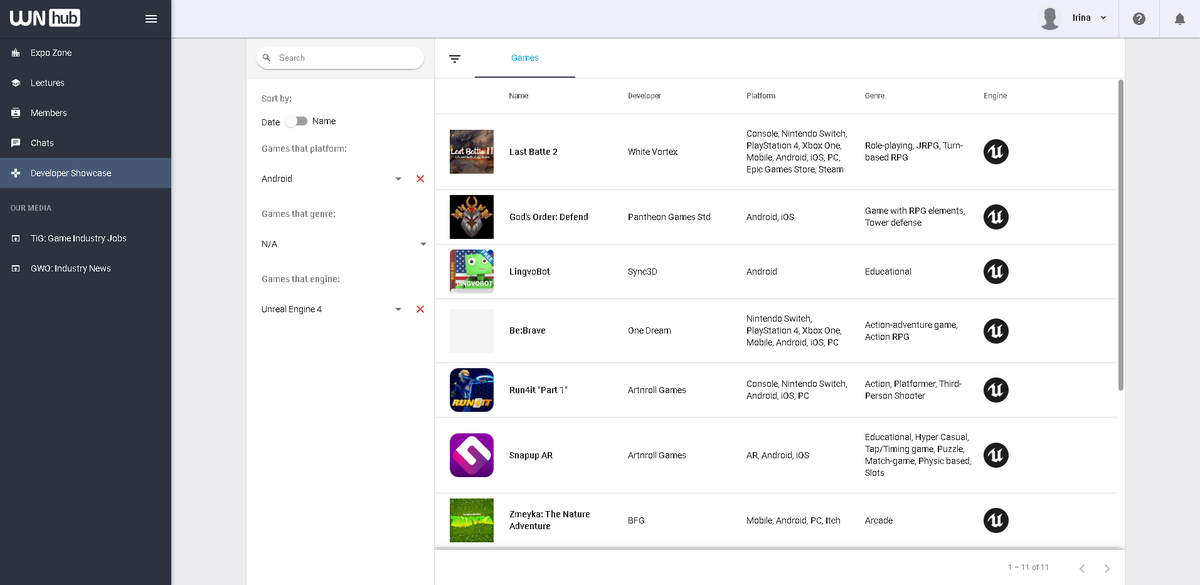Click Unreal Engine icon for God's Order: Defend
Viewport: 1200px width, 585px height.
pyautogui.click(x=996, y=217)
